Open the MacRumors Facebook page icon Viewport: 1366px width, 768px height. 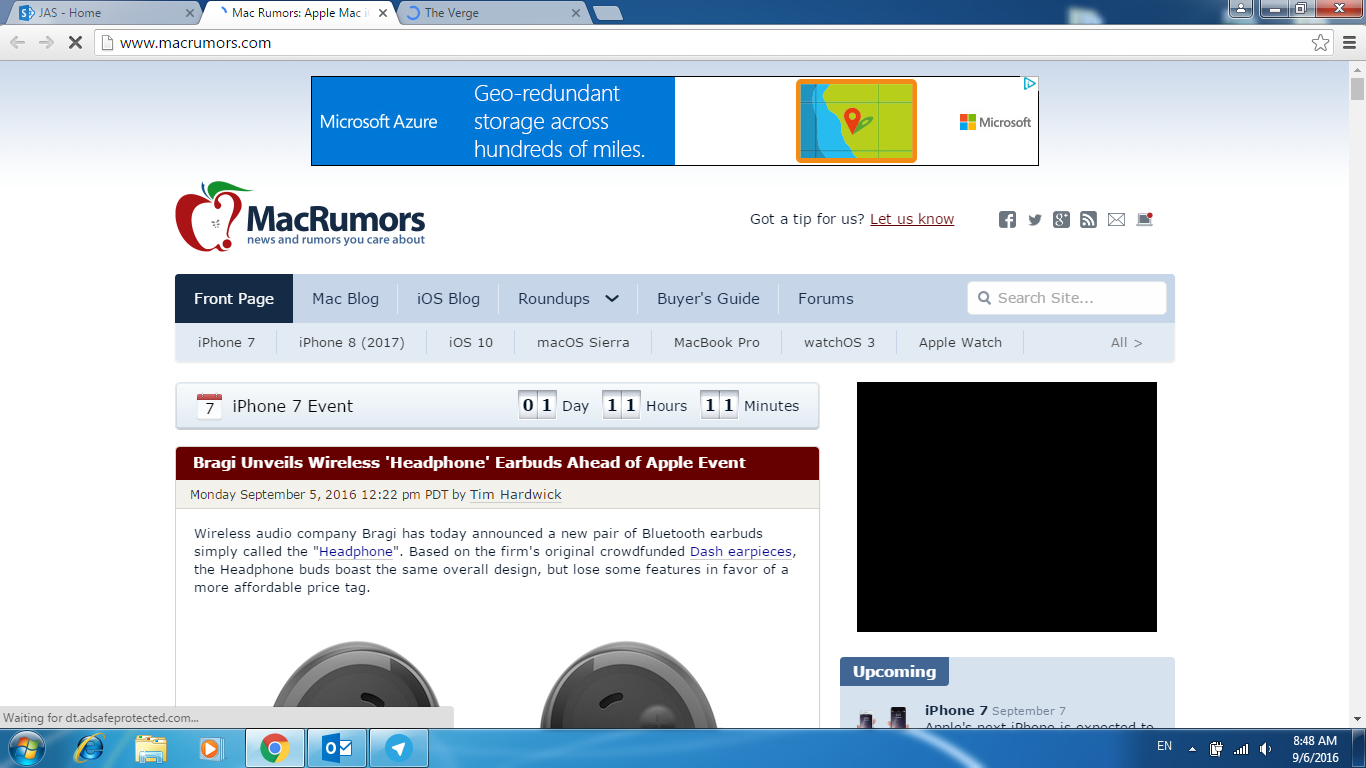pyautogui.click(x=1007, y=219)
